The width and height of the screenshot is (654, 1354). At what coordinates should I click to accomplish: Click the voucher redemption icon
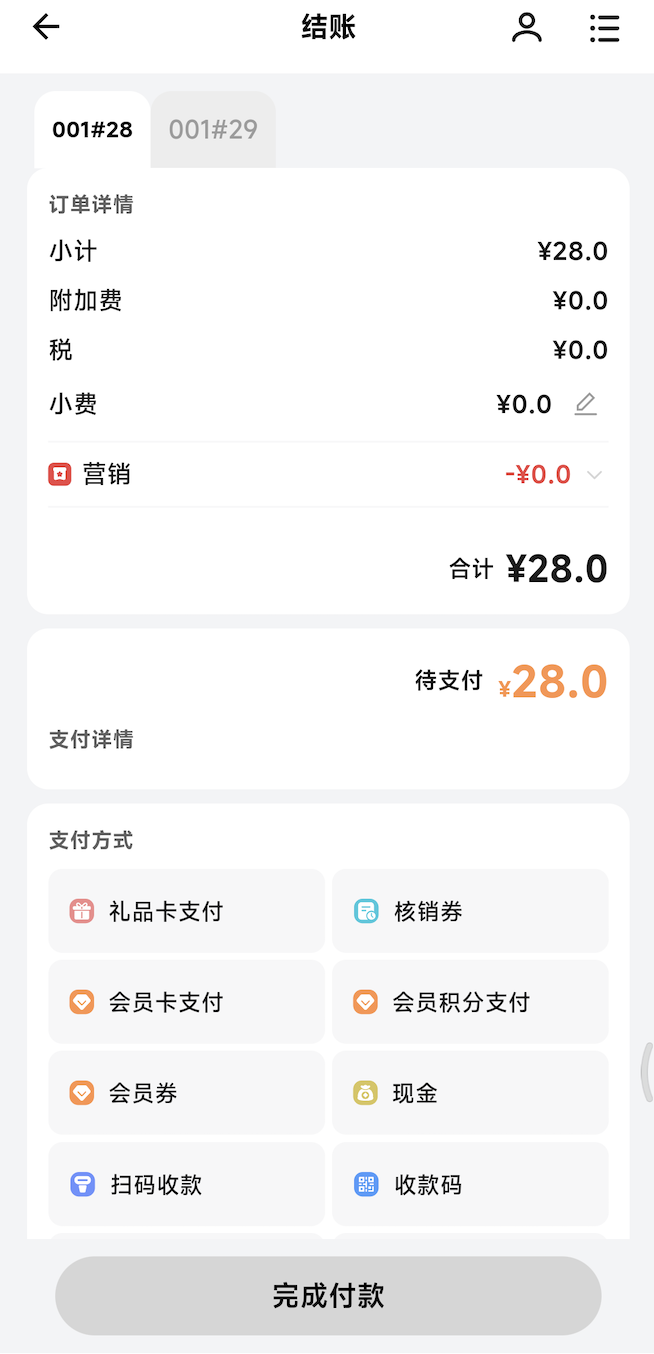pyautogui.click(x=366, y=911)
